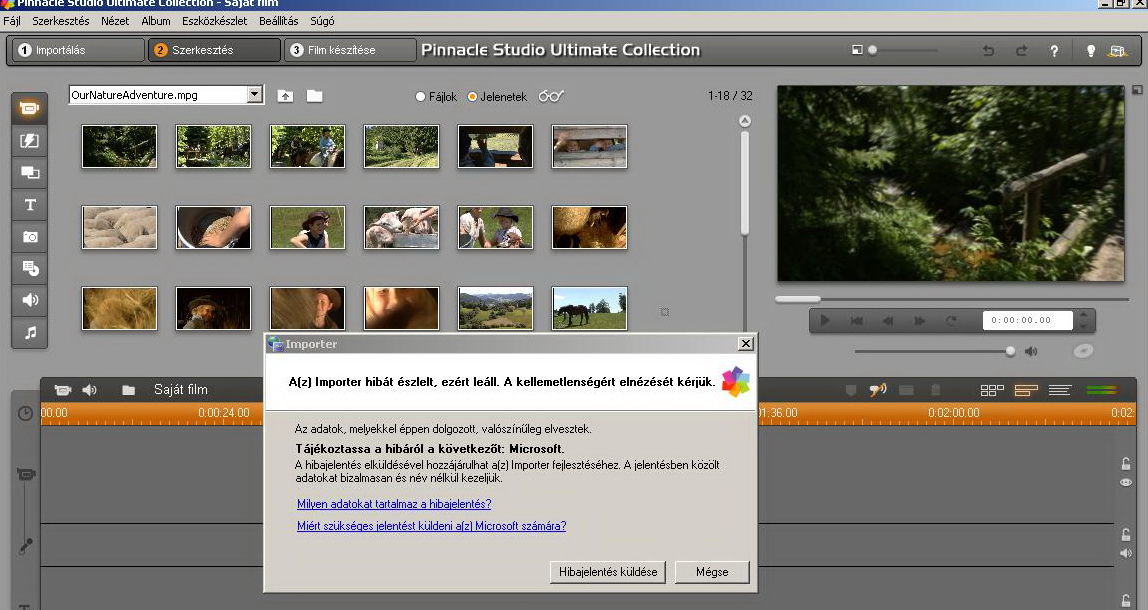The image size is (1148, 610).
Task: Open link Miért szükséges jelentést küldeni Microsoft számára?
Action: [x=431, y=526]
